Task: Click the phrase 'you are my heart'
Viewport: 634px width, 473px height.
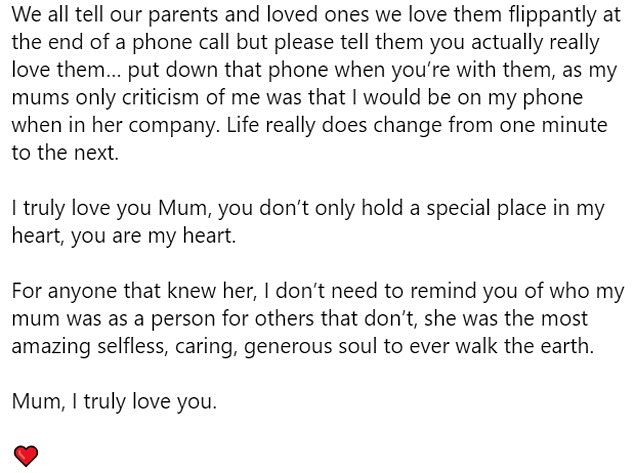Action: point(153,236)
